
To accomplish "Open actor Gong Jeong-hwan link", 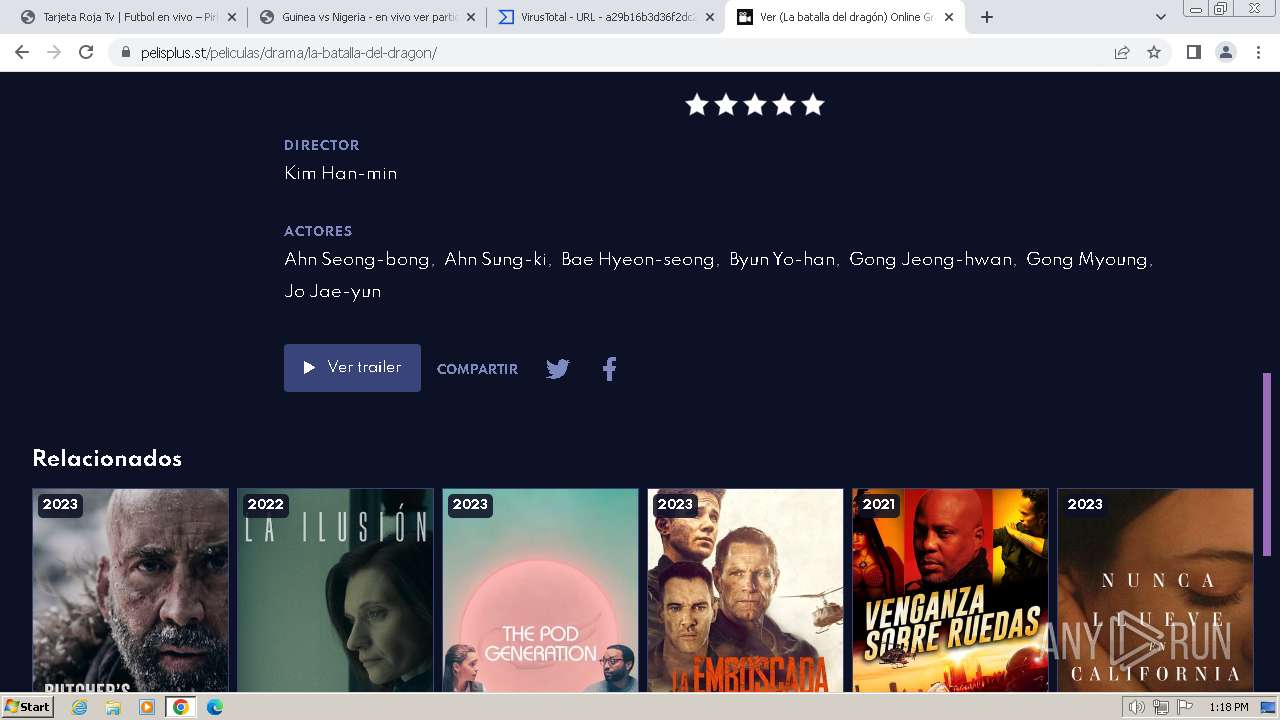I will (x=931, y=259).
